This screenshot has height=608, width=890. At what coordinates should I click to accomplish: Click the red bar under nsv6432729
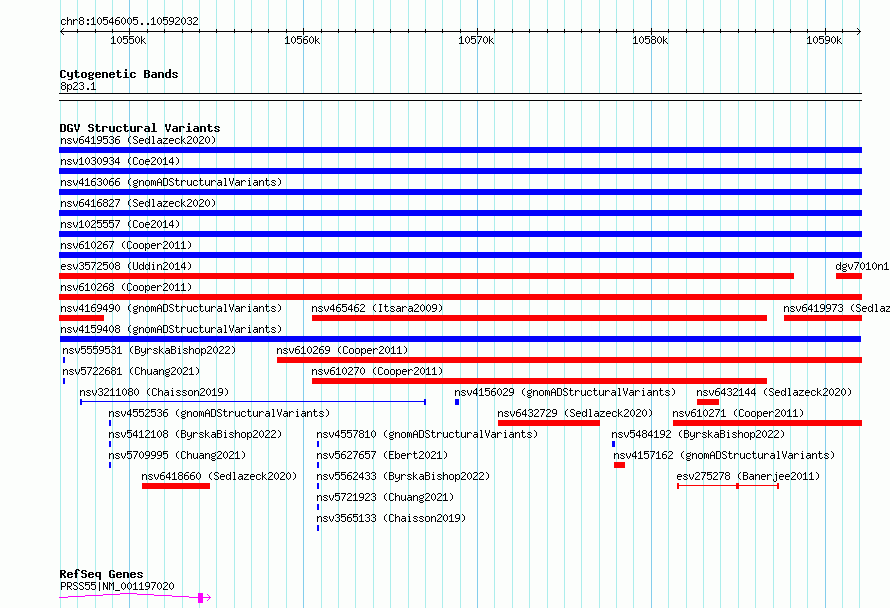point(549,423)
